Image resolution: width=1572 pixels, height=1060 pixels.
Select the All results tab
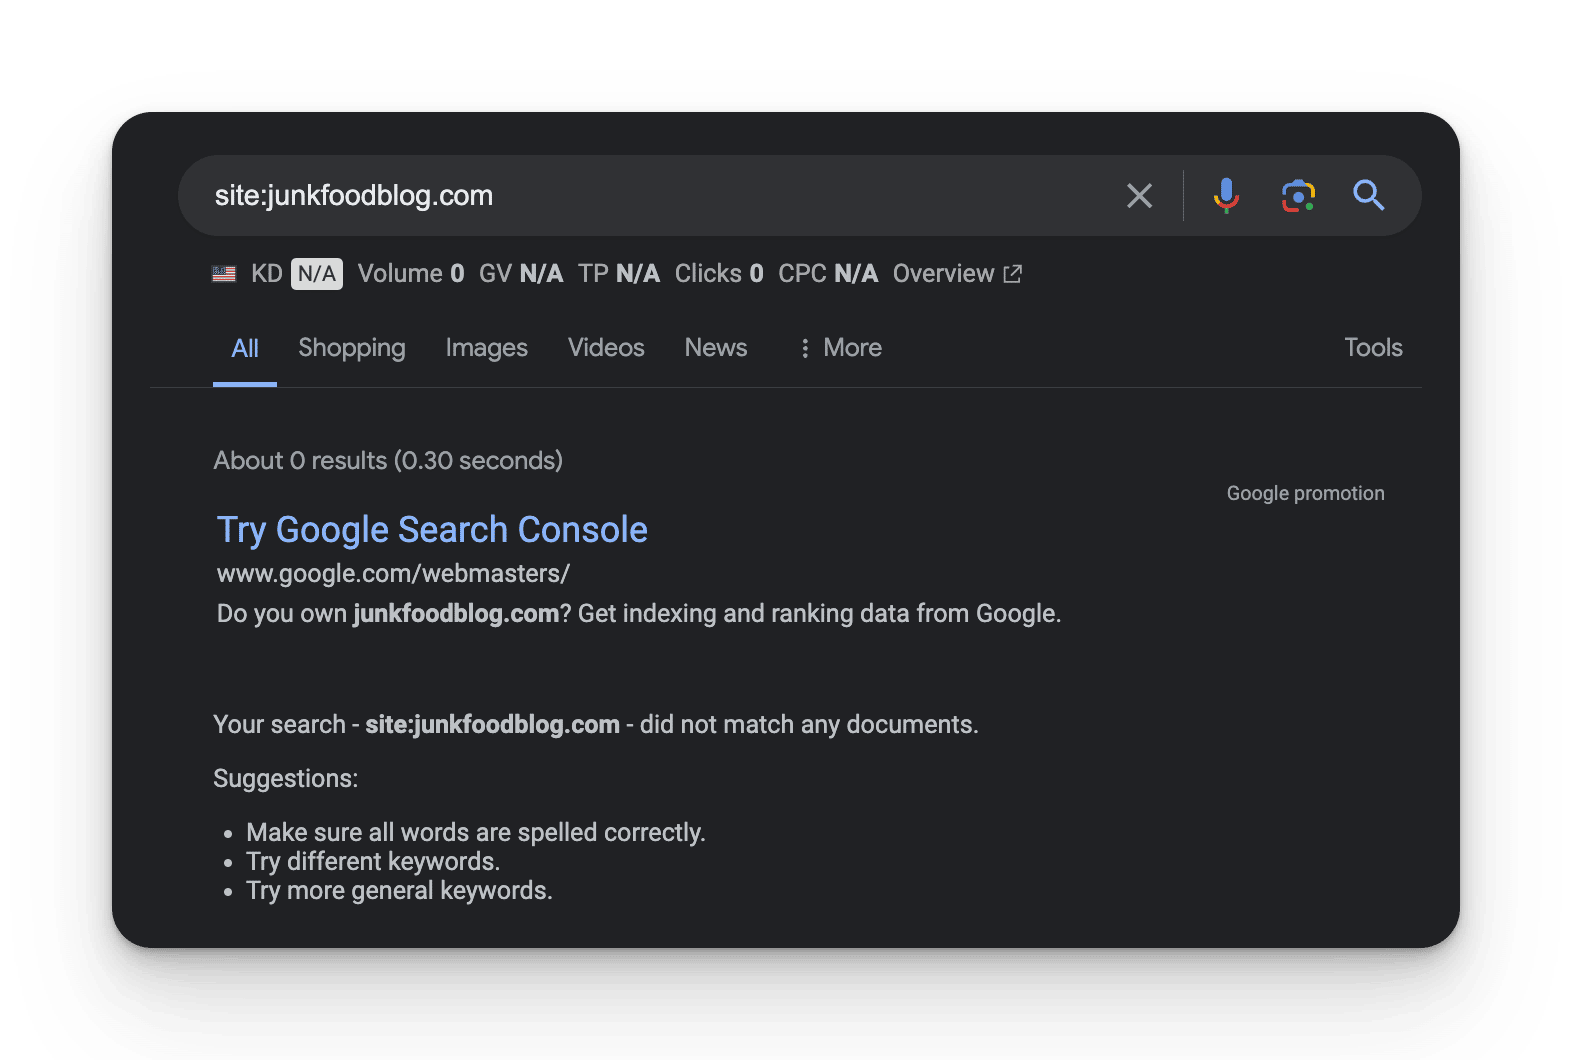(245, 348)
